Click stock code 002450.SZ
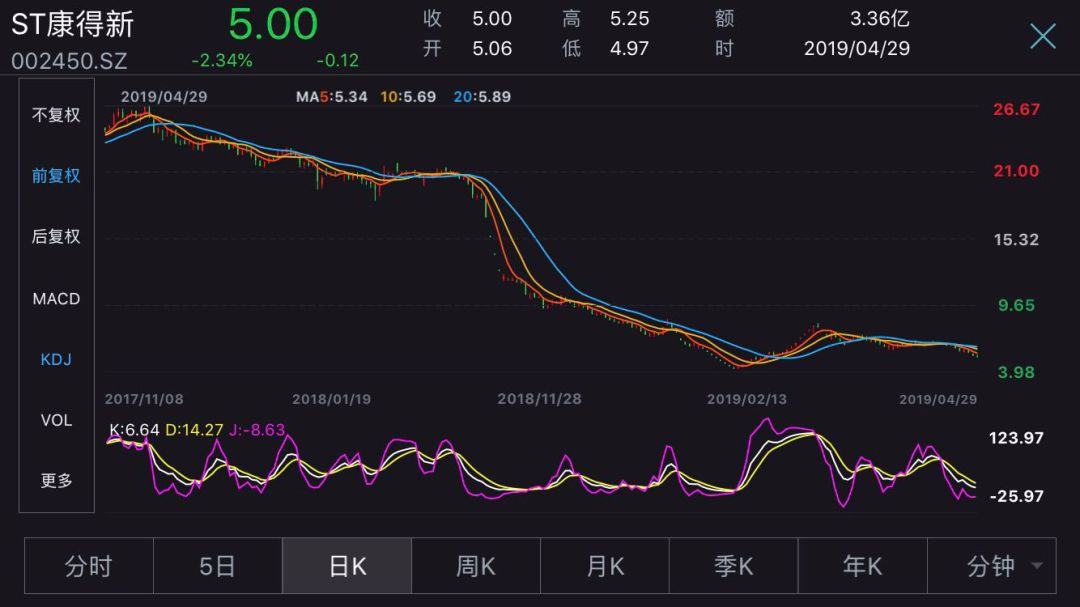1080x607 pixels. point(69,61)
